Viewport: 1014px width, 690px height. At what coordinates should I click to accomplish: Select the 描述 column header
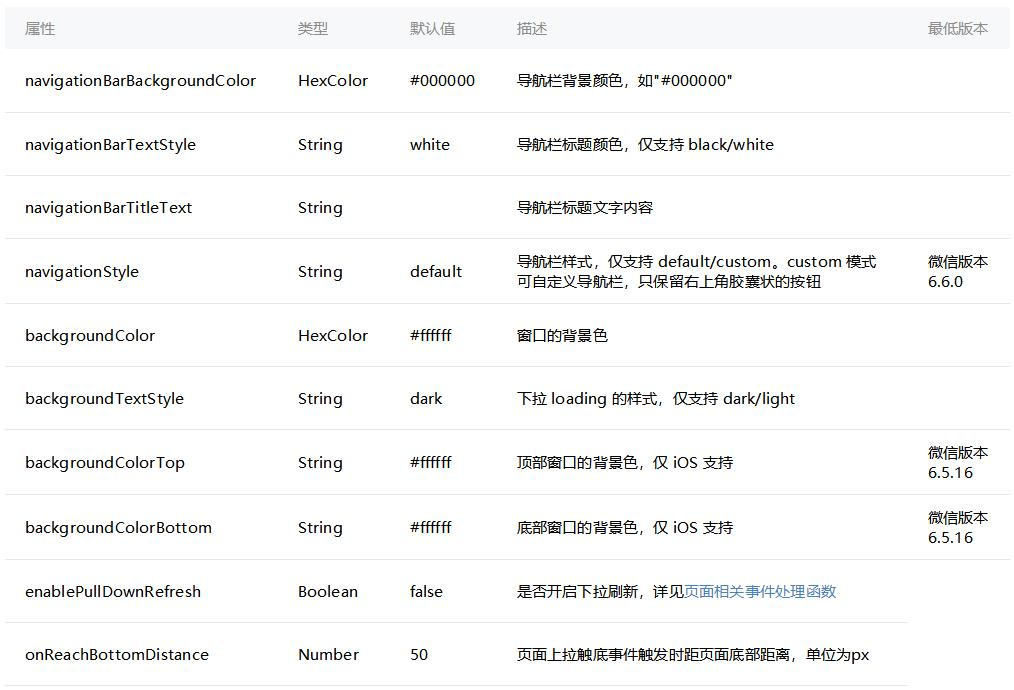[x=532, y=28]
